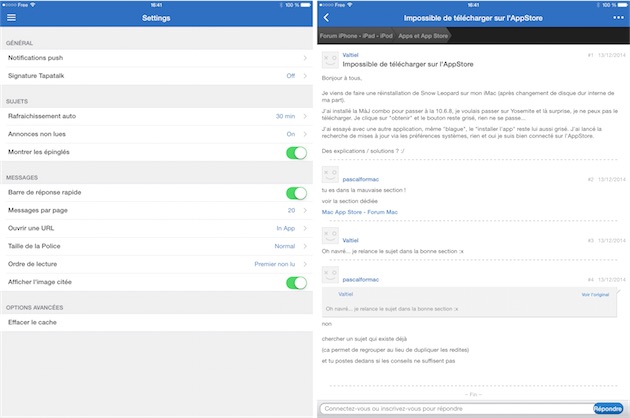Tap Valtiel's avatar on post #1

tap(330, 60)
